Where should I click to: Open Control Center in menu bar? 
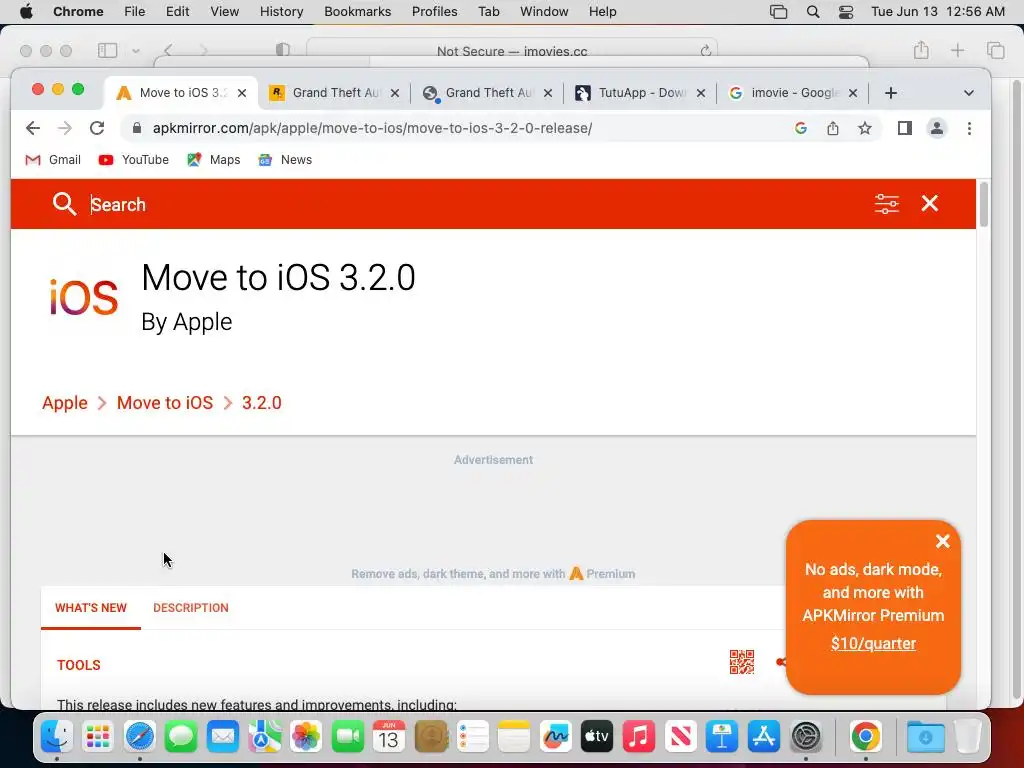coord(845,11)
